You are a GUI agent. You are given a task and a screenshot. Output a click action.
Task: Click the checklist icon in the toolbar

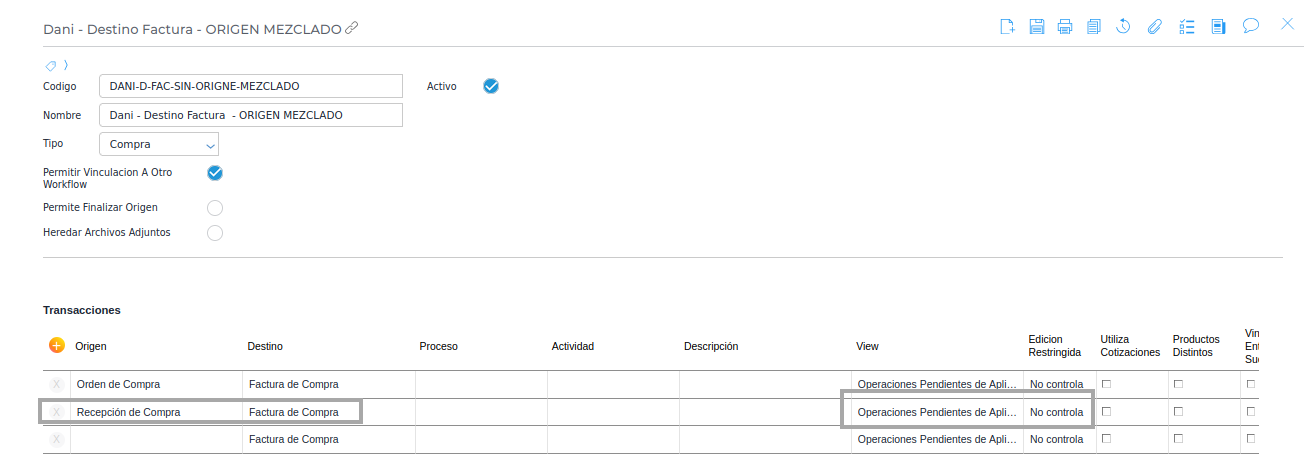[x=1187, y=27]
